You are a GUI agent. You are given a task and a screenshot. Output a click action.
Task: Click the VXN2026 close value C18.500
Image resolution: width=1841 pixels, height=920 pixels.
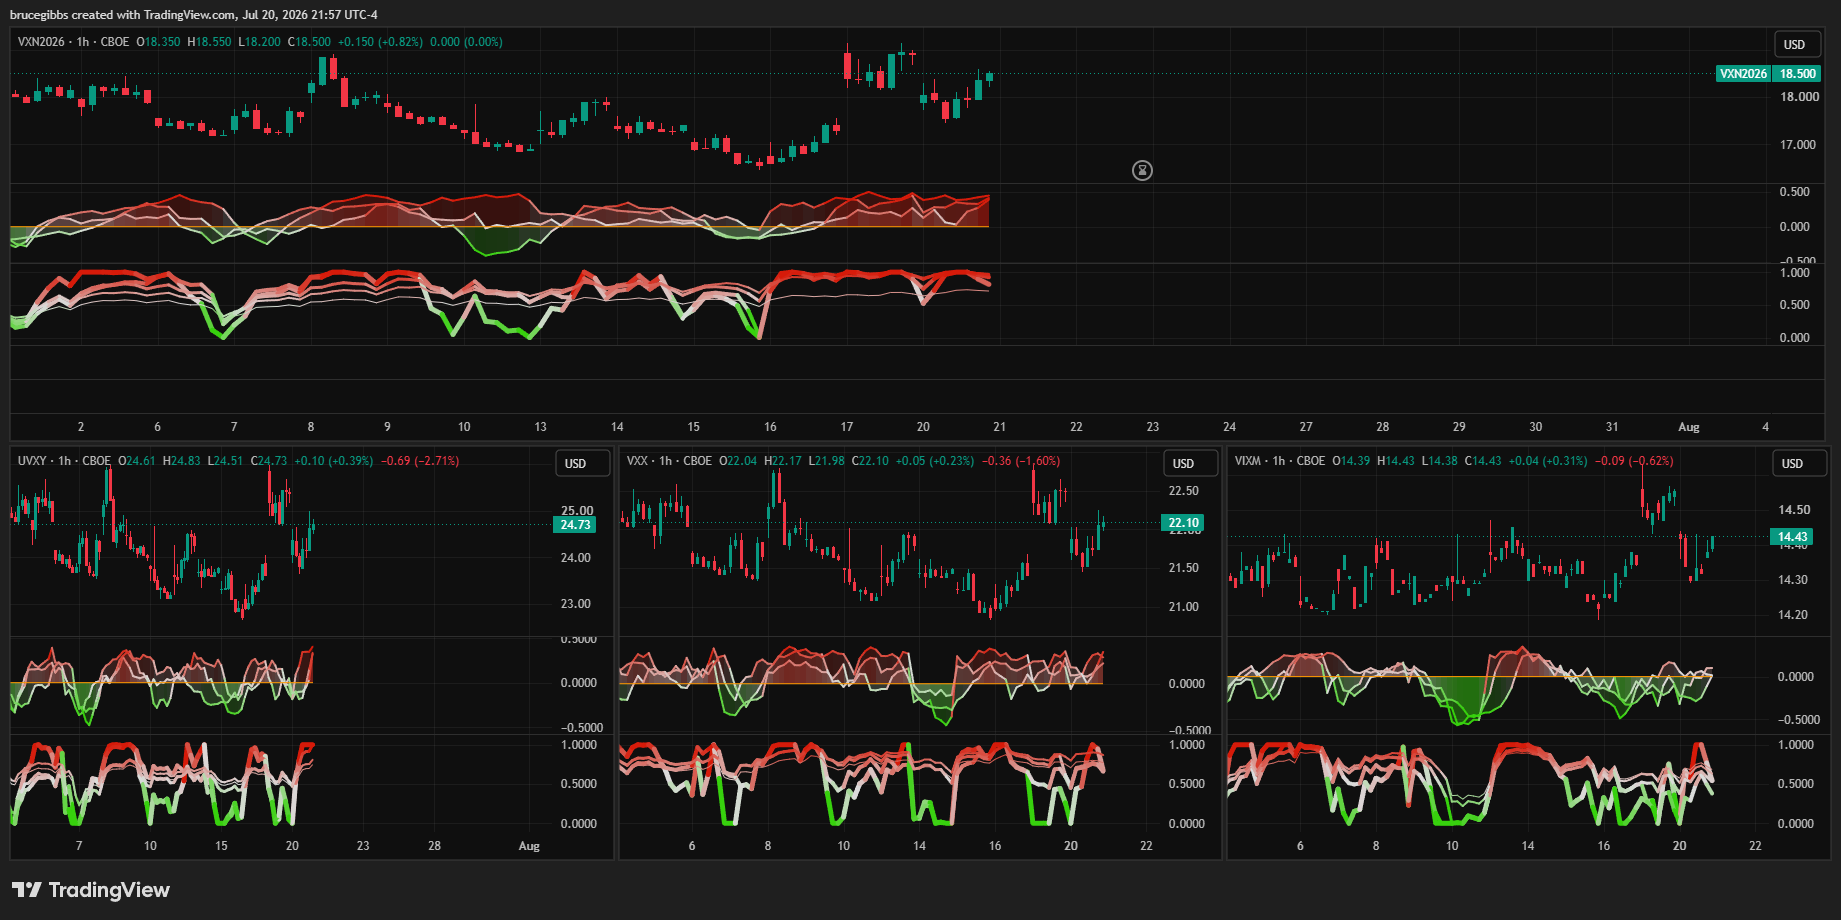point(309,42)
